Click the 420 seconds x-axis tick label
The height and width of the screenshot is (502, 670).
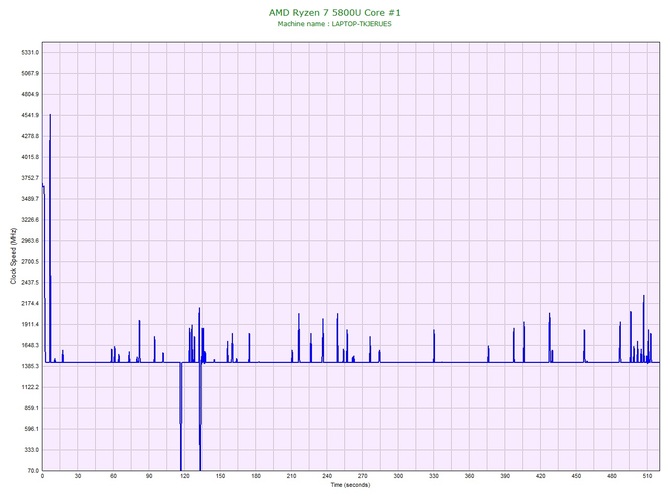[x=541, y=476]
